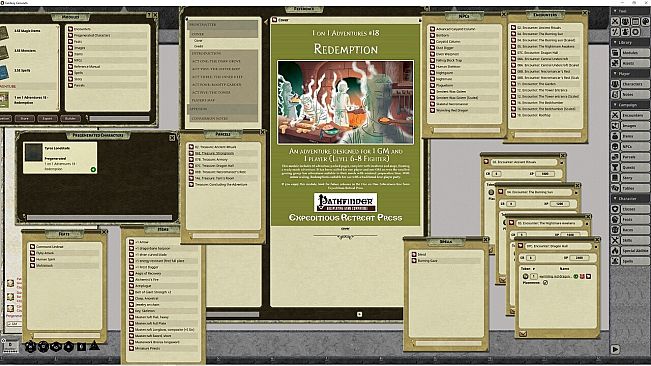Open Encounter: Dragon Hall in Encounters list

pos(545,53)
